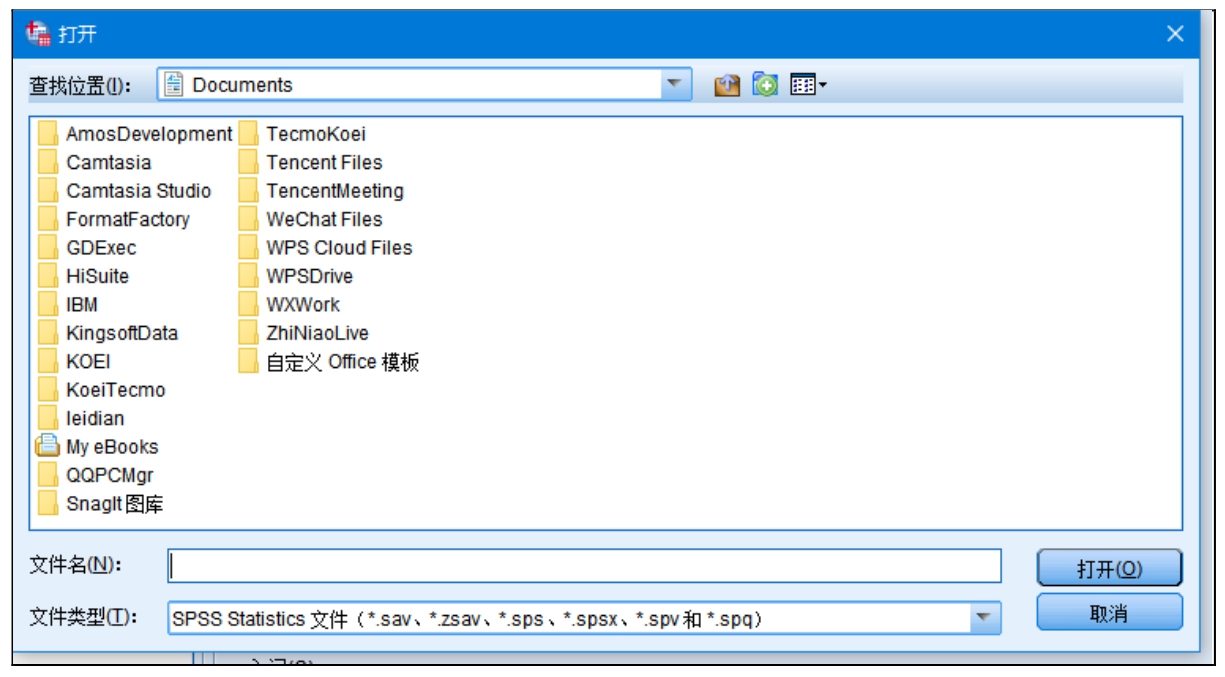Viewport: 1225px width, 677px height.
Task: Select the IBM folder
Action: 82,305
